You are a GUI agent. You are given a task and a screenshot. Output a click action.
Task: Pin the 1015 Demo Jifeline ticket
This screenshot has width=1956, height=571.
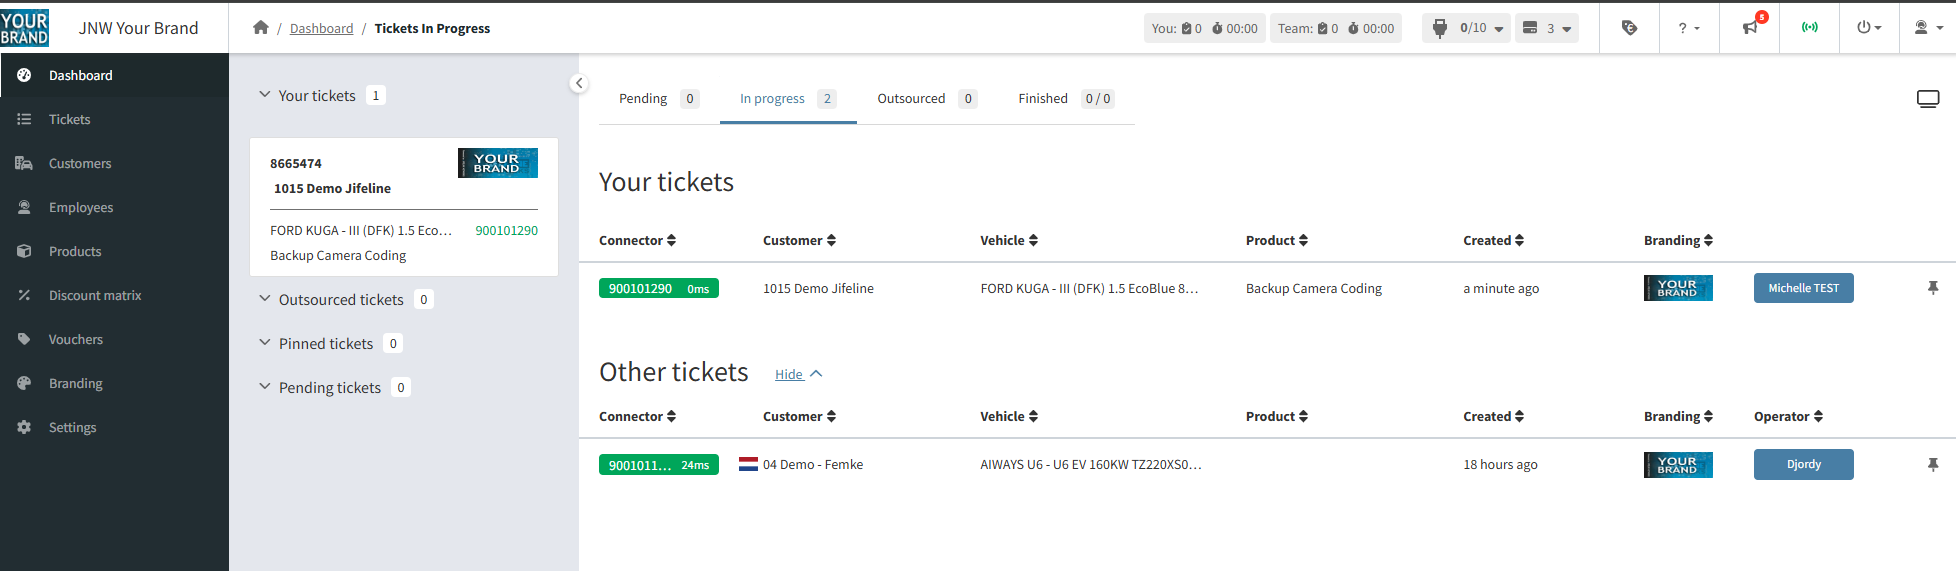(x=1932, y=288)
